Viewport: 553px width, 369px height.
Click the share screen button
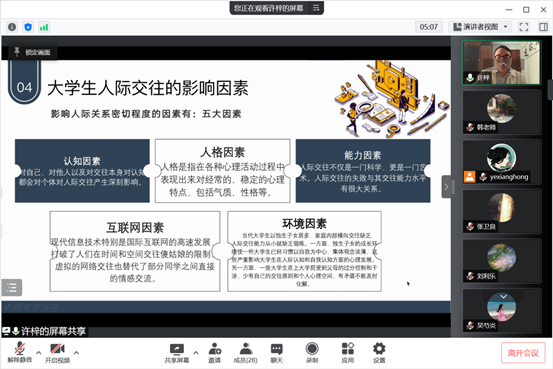[x=177, y=353]
